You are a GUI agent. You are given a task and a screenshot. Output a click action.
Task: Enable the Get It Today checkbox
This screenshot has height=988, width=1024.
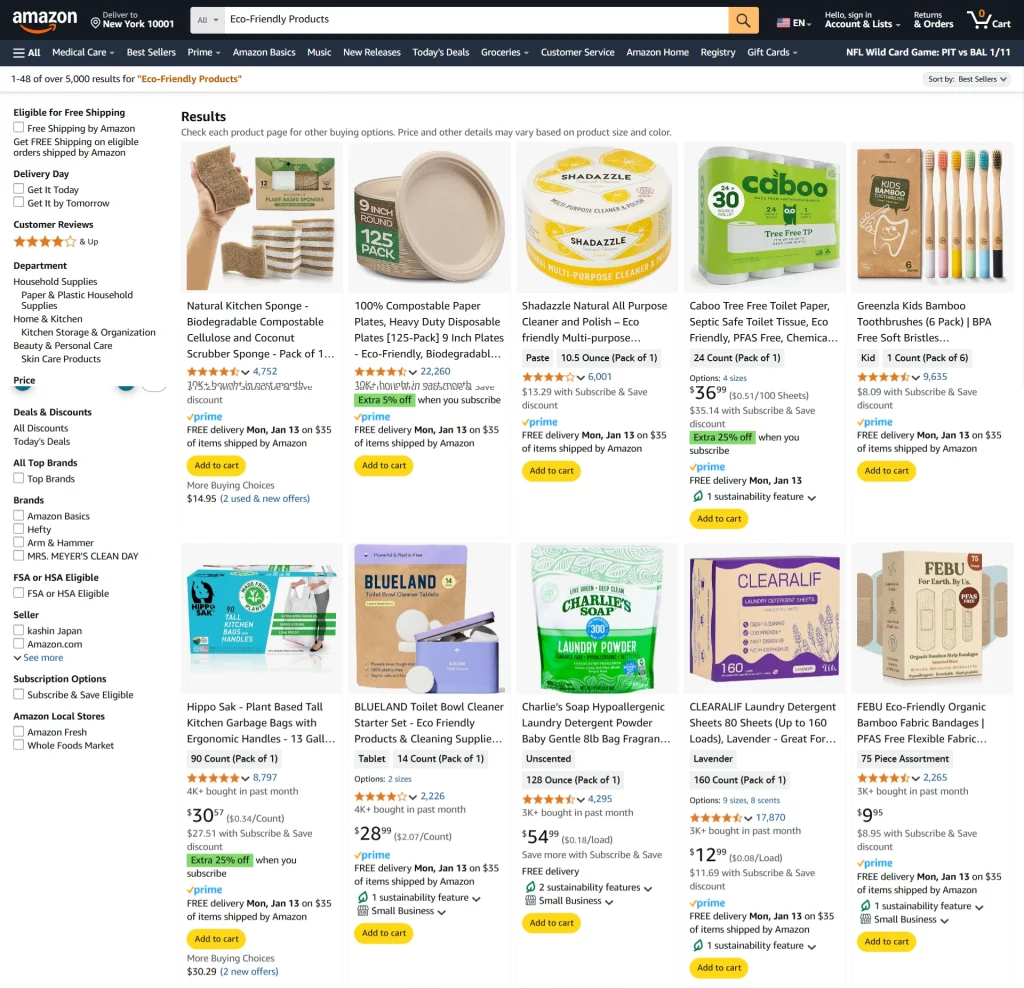pos(19,189)
